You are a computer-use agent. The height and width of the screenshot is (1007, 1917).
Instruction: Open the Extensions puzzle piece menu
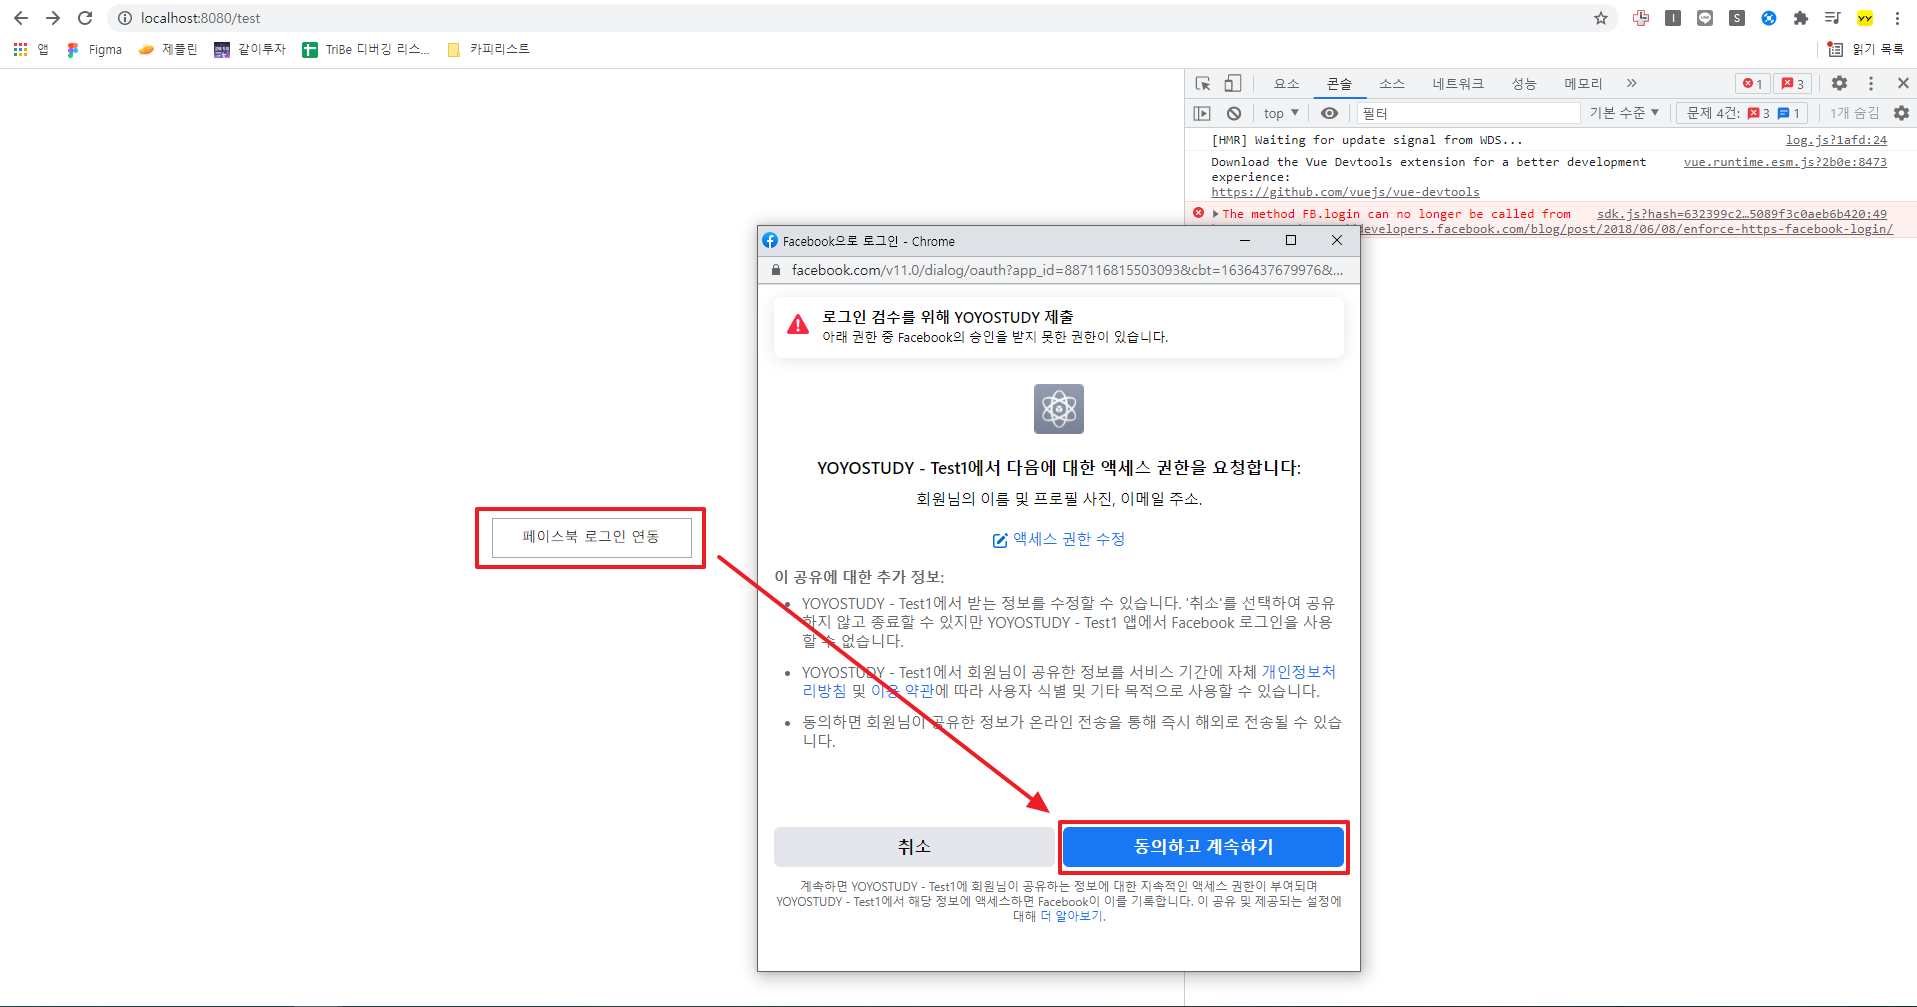1801,18
